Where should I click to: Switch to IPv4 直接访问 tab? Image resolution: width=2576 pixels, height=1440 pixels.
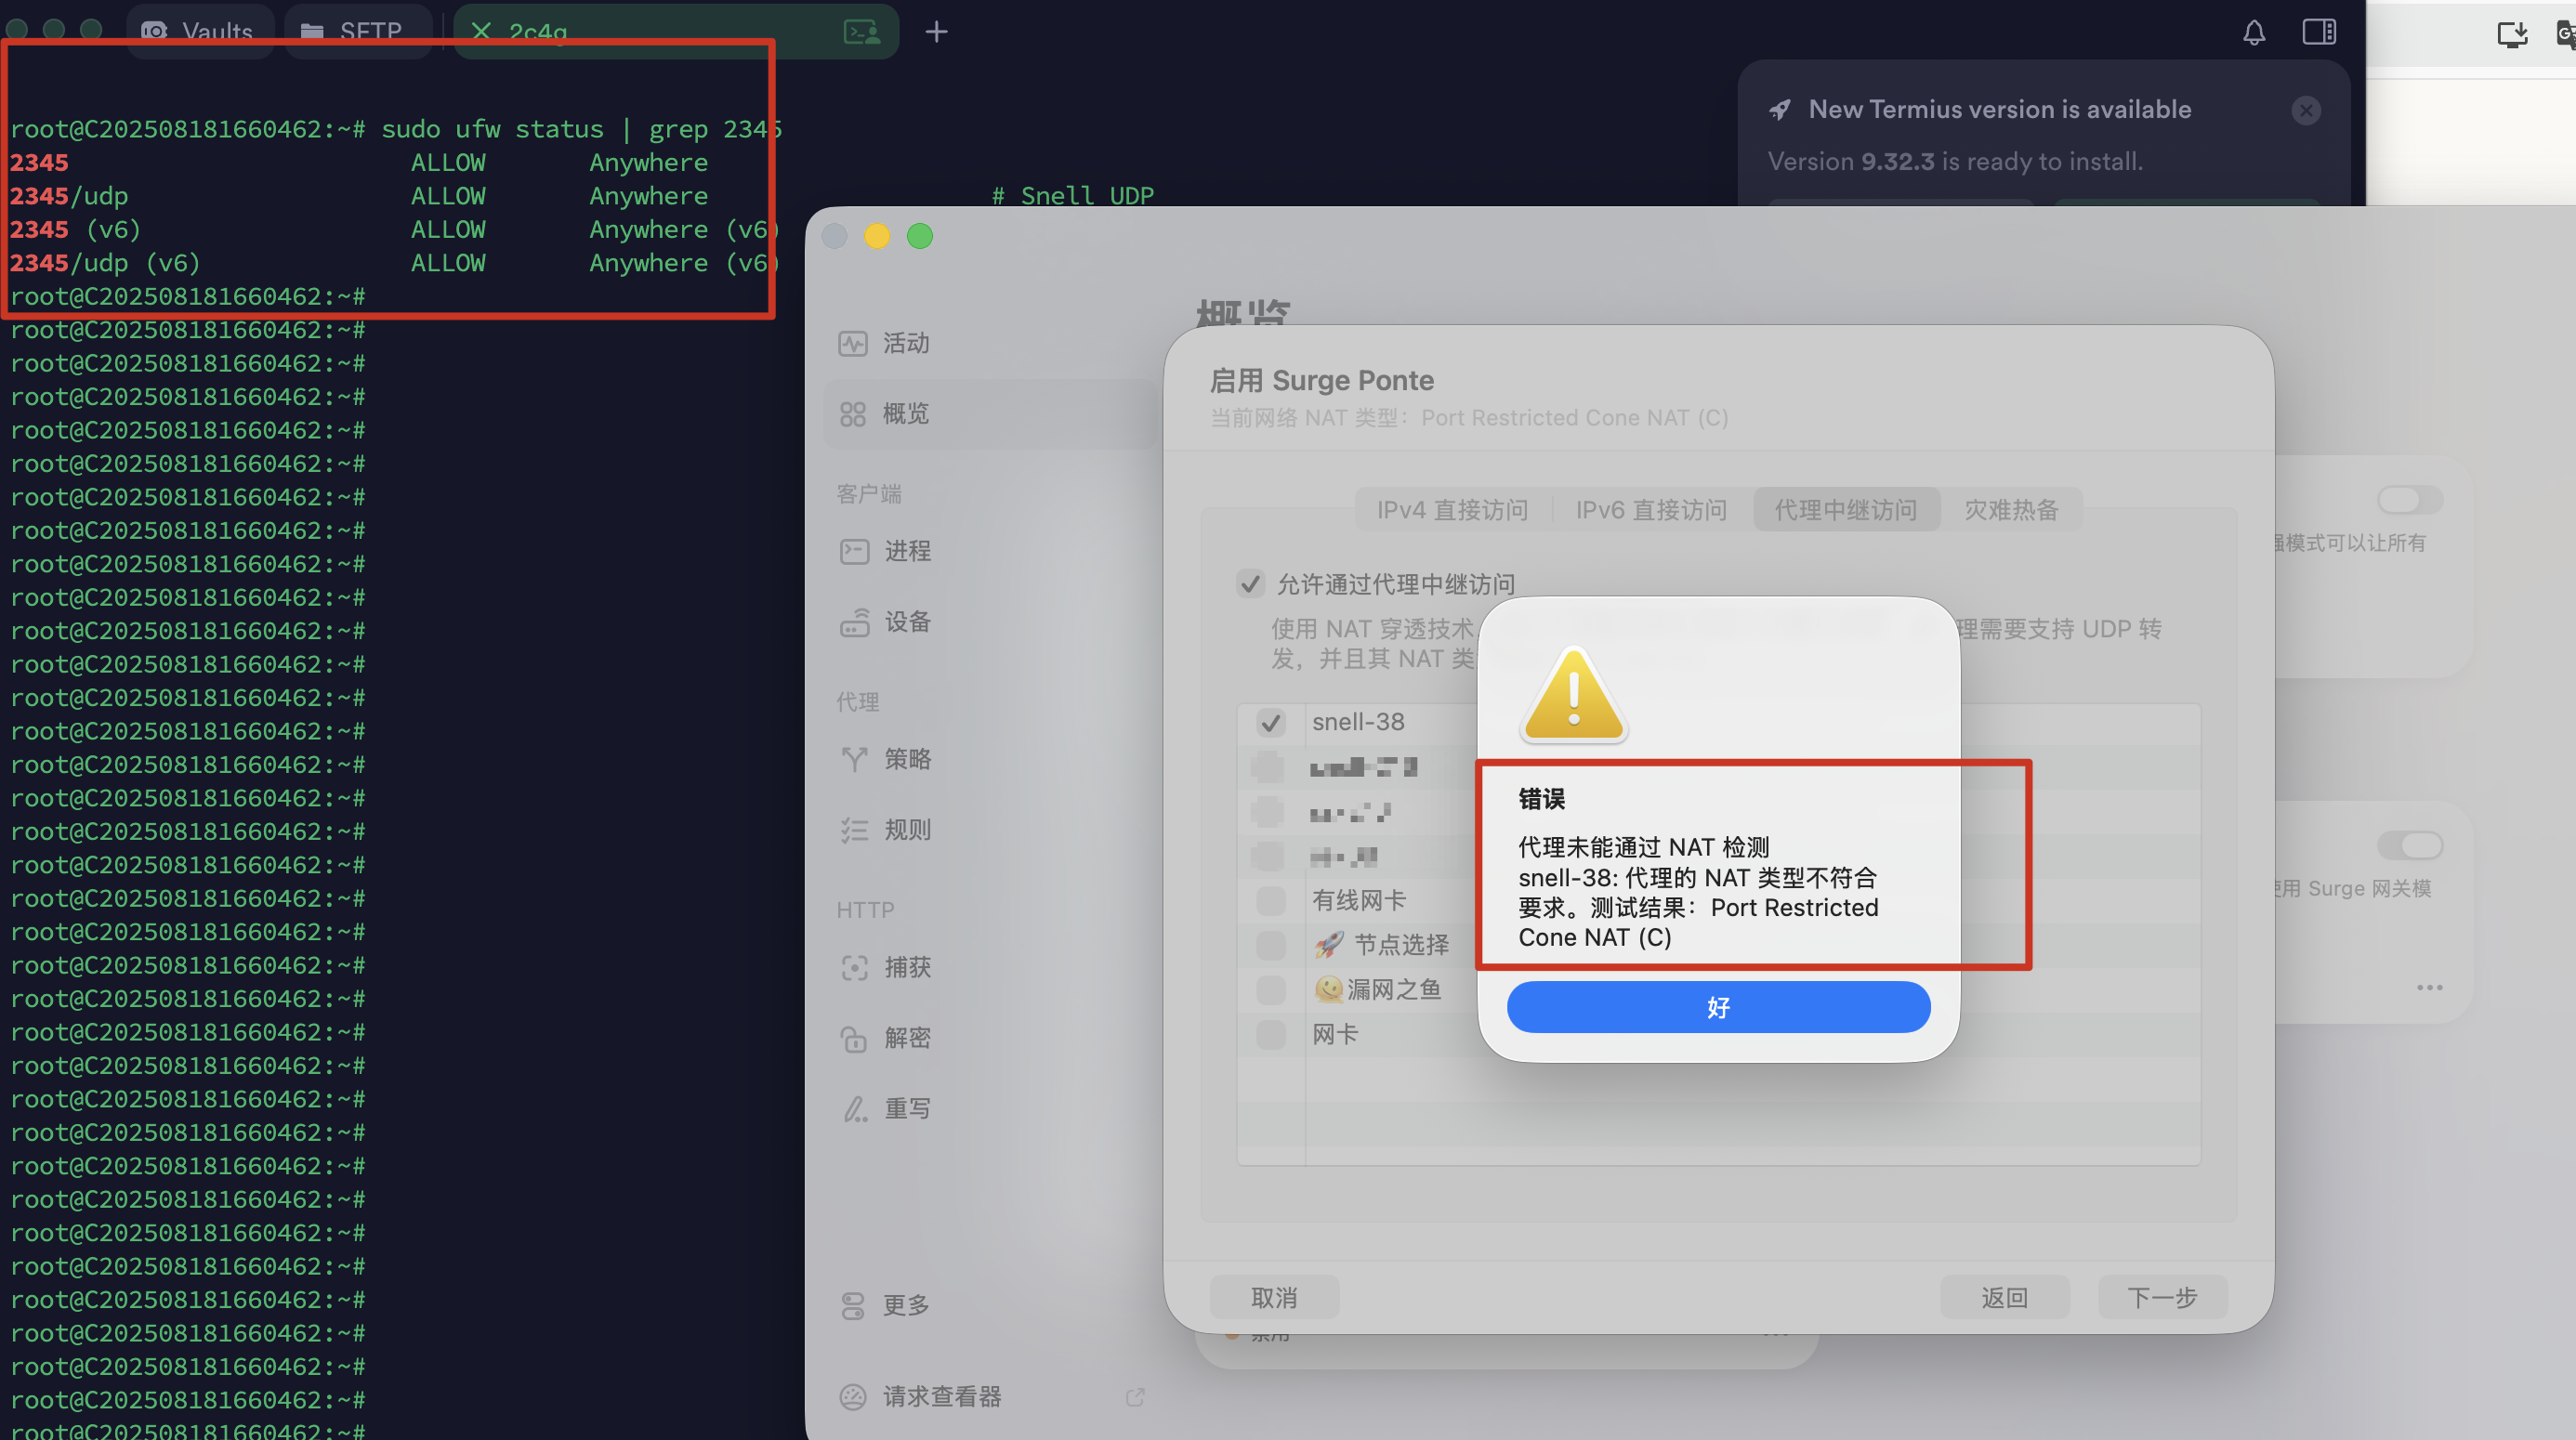[1452, 510]
